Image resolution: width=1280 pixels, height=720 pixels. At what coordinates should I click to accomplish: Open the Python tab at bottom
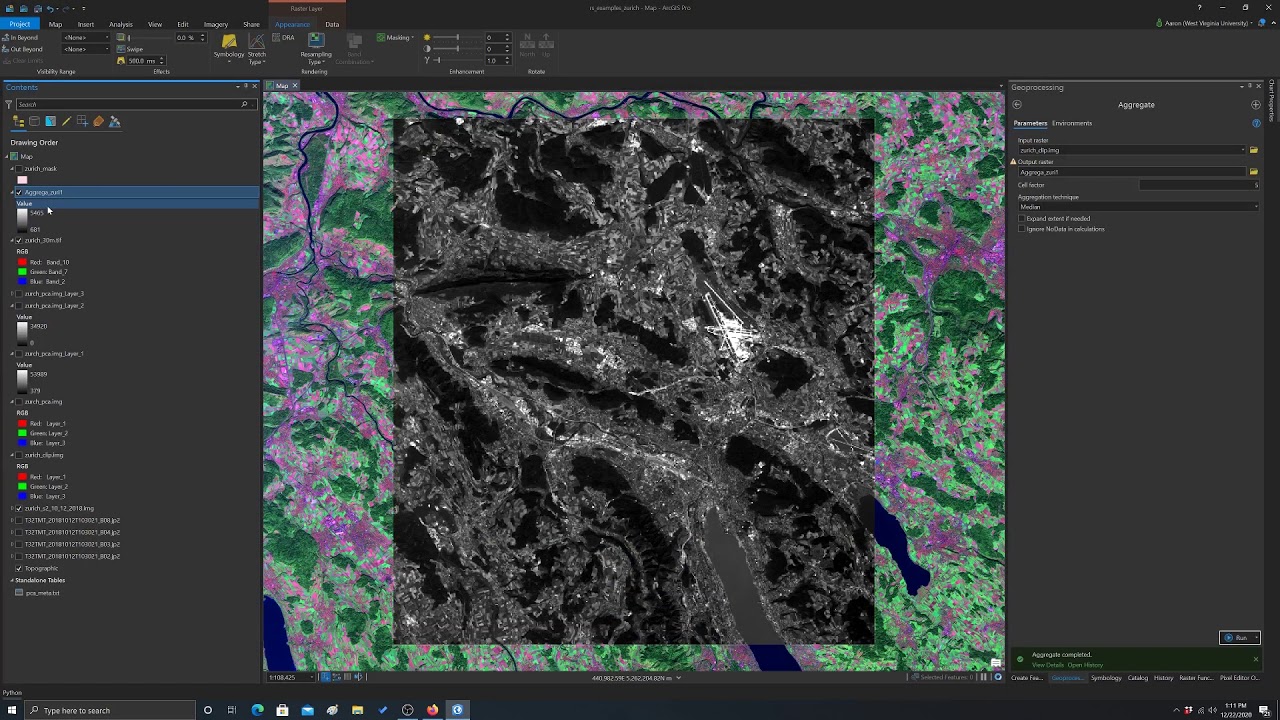coord(12,692)
